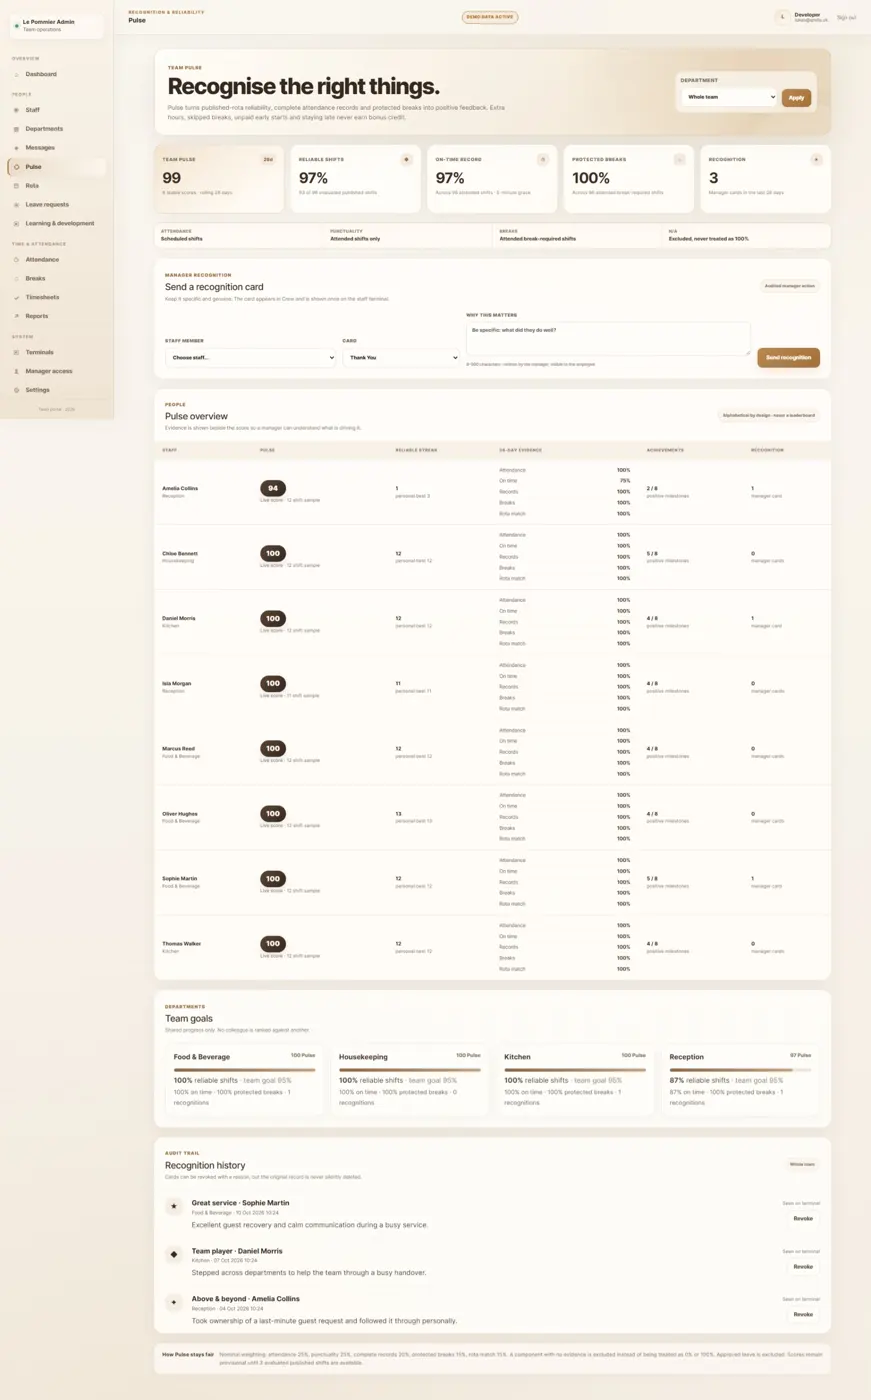This screenshot has height=1400, width=871.
Task: Click the Staff icon in the sidebar
Action: point(16,110)
